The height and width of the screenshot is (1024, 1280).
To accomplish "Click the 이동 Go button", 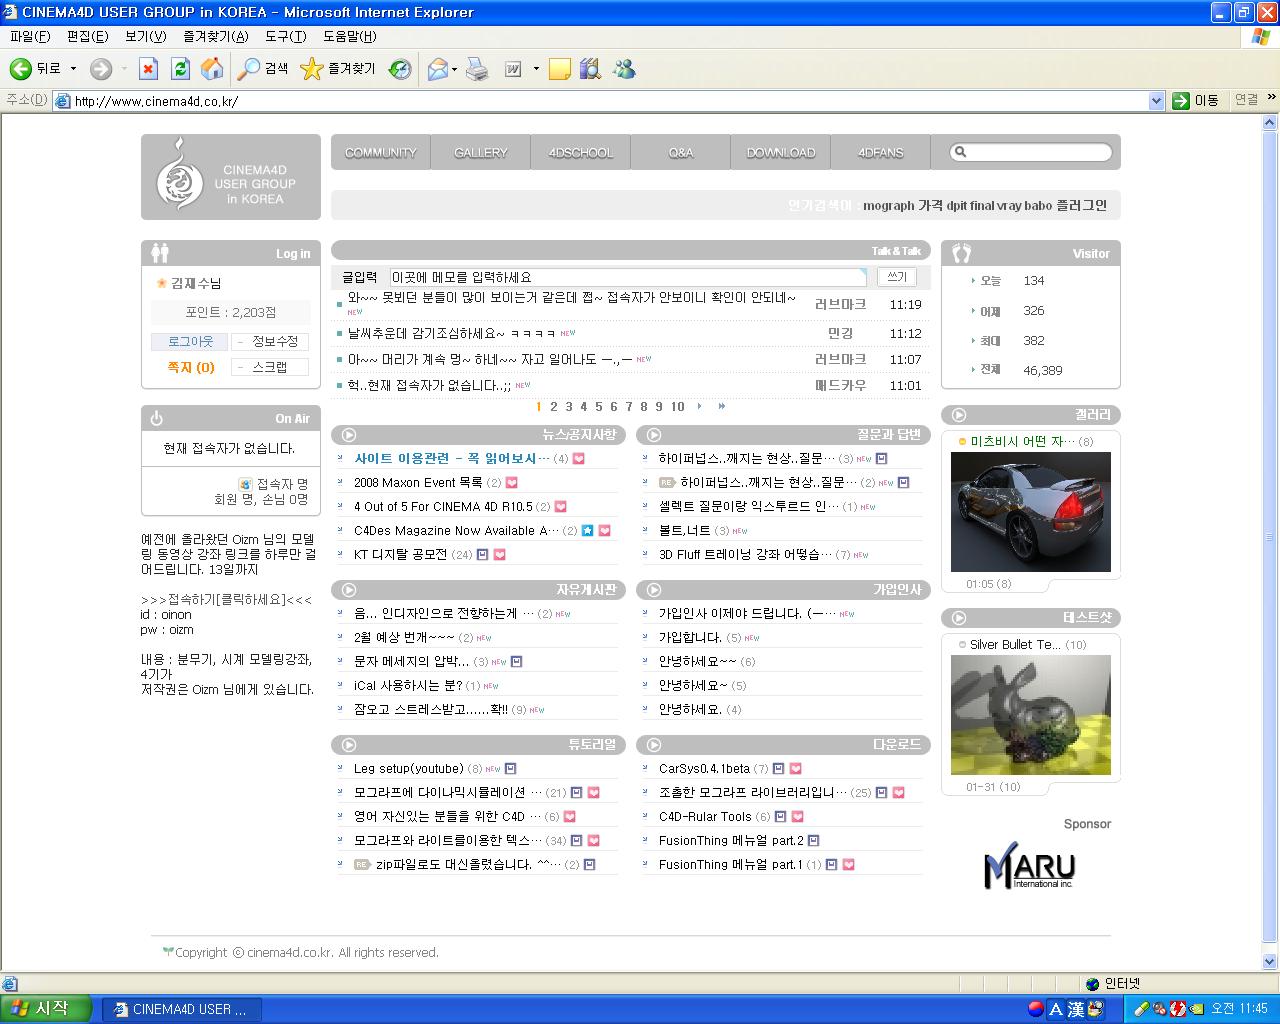I will pyautogui.click(x=1197, y=100).
